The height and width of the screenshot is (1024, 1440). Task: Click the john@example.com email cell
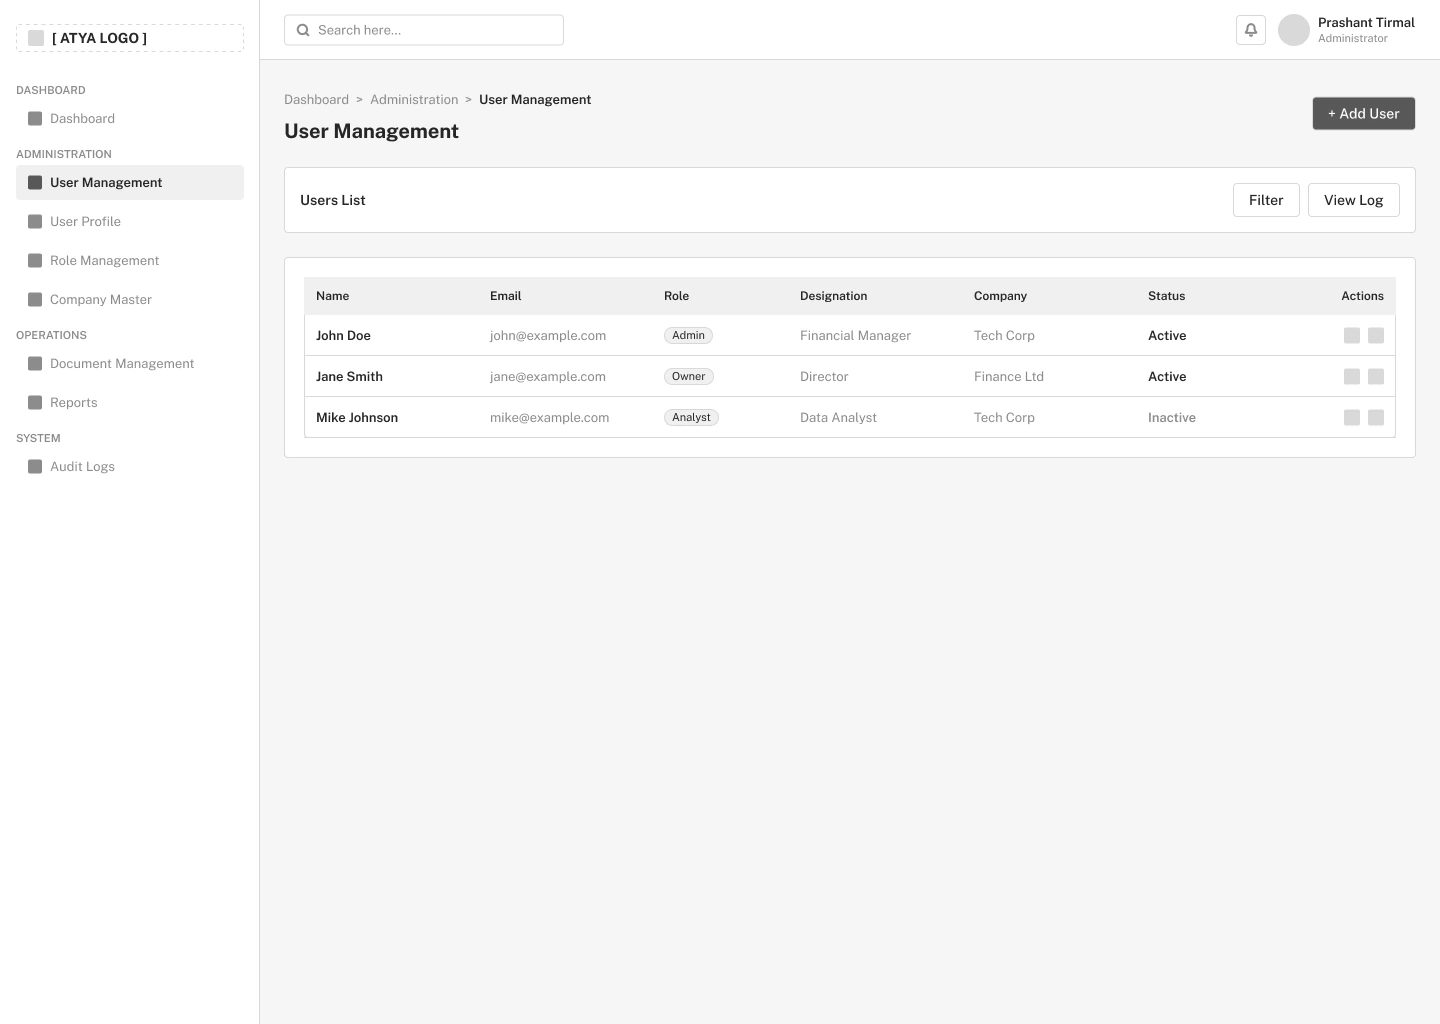click(x=548, y=336)
